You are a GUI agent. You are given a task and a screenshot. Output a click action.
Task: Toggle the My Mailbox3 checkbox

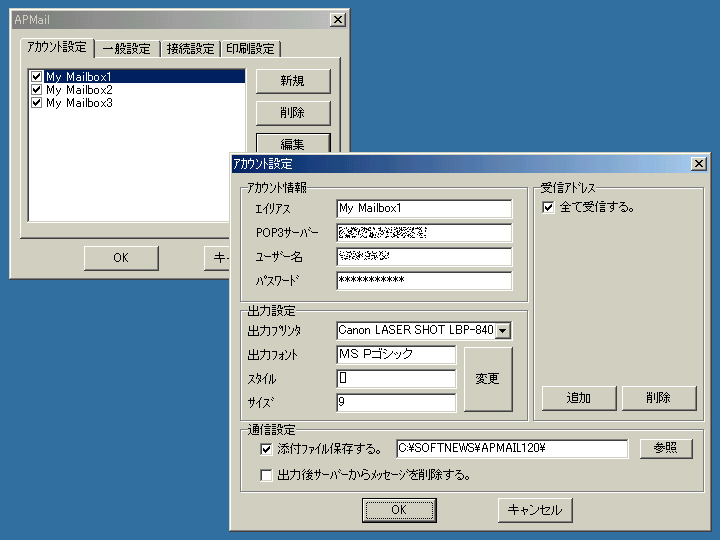coord(37,103)
